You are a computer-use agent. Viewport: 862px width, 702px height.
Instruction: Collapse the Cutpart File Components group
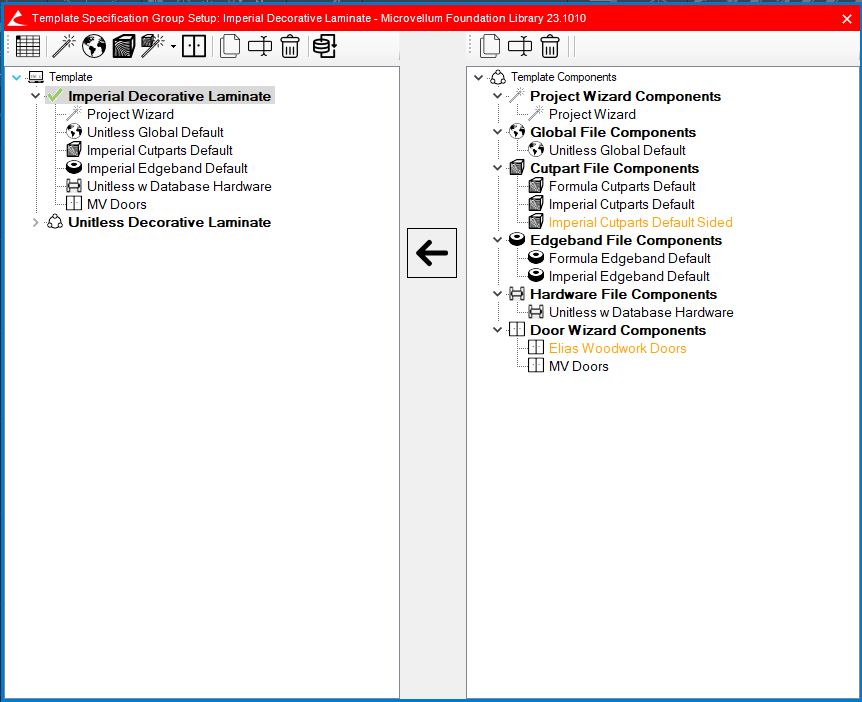[x=498, y=168]
